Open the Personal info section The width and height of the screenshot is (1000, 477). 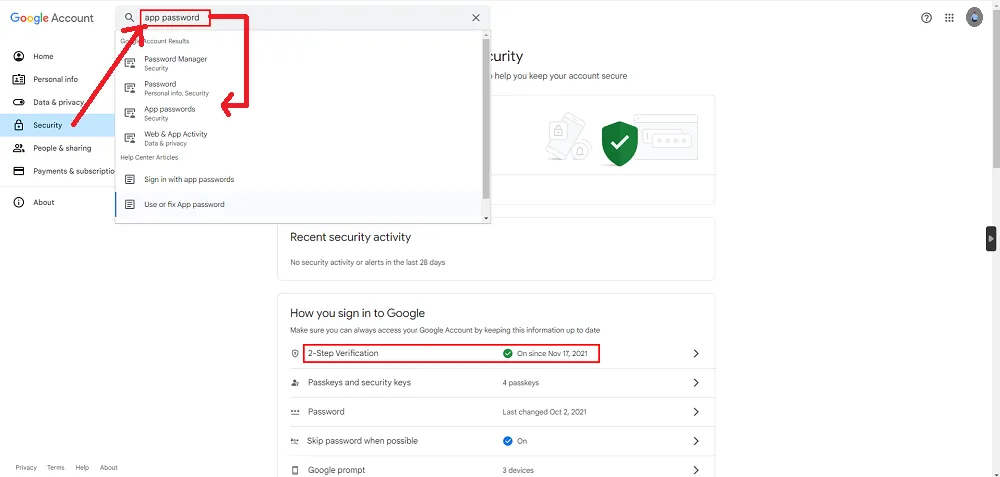pyautogui.click(x=55, y=79)
